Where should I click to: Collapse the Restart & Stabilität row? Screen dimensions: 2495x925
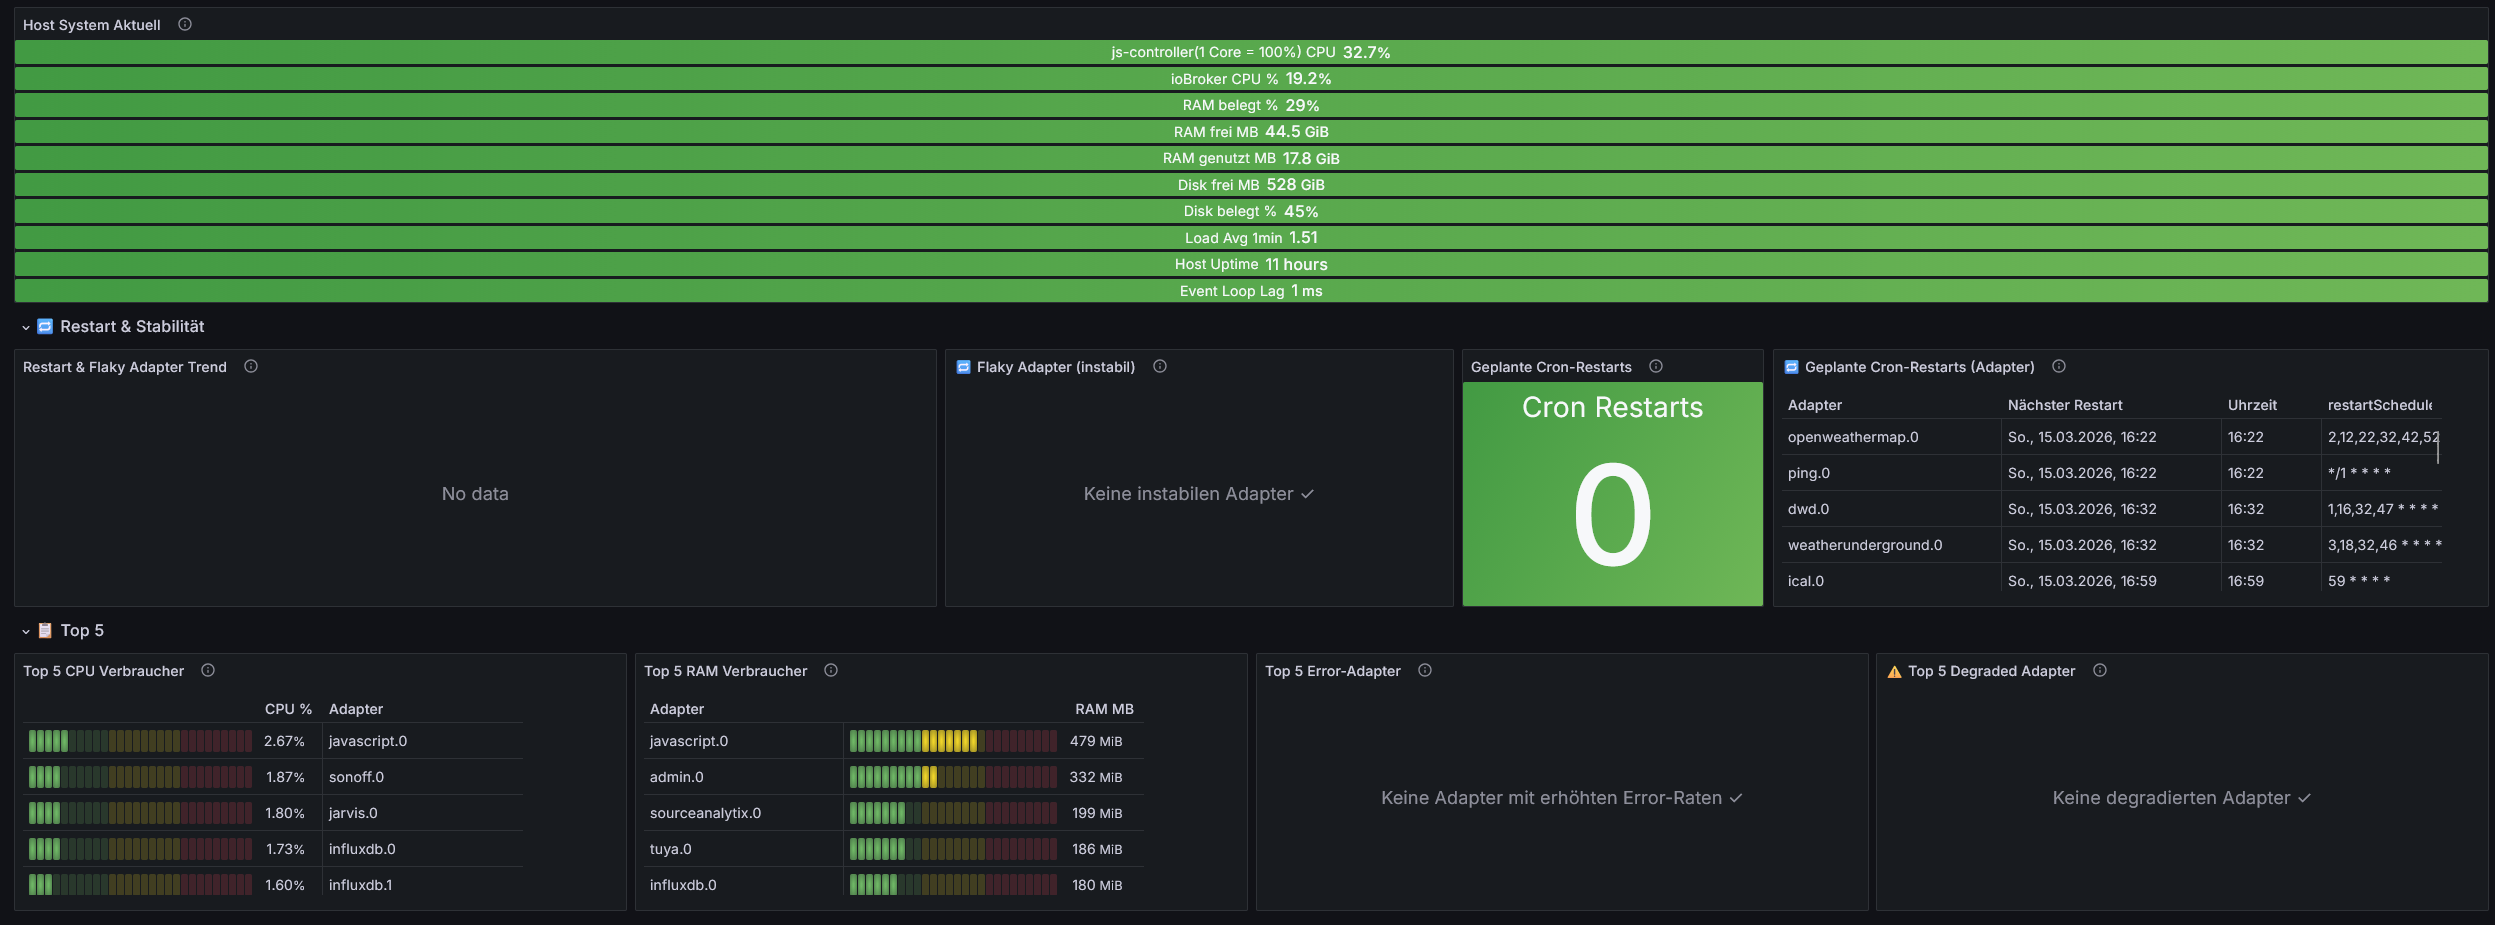pos(26,328)
